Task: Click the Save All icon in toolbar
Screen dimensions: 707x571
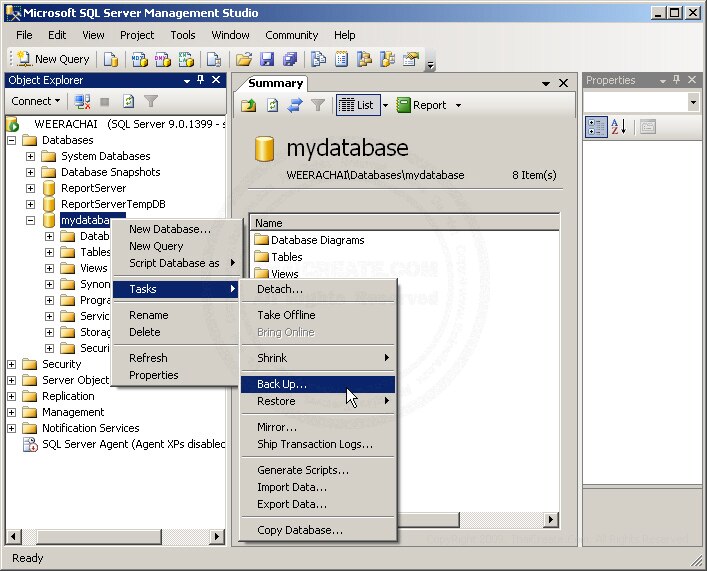Action: (x=290, y=59)
